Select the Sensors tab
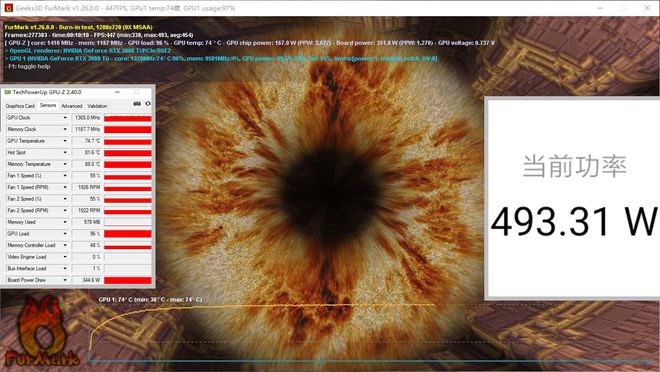Image resolution: width=660 pixels, height=372 pixels. tap(48, 105)
